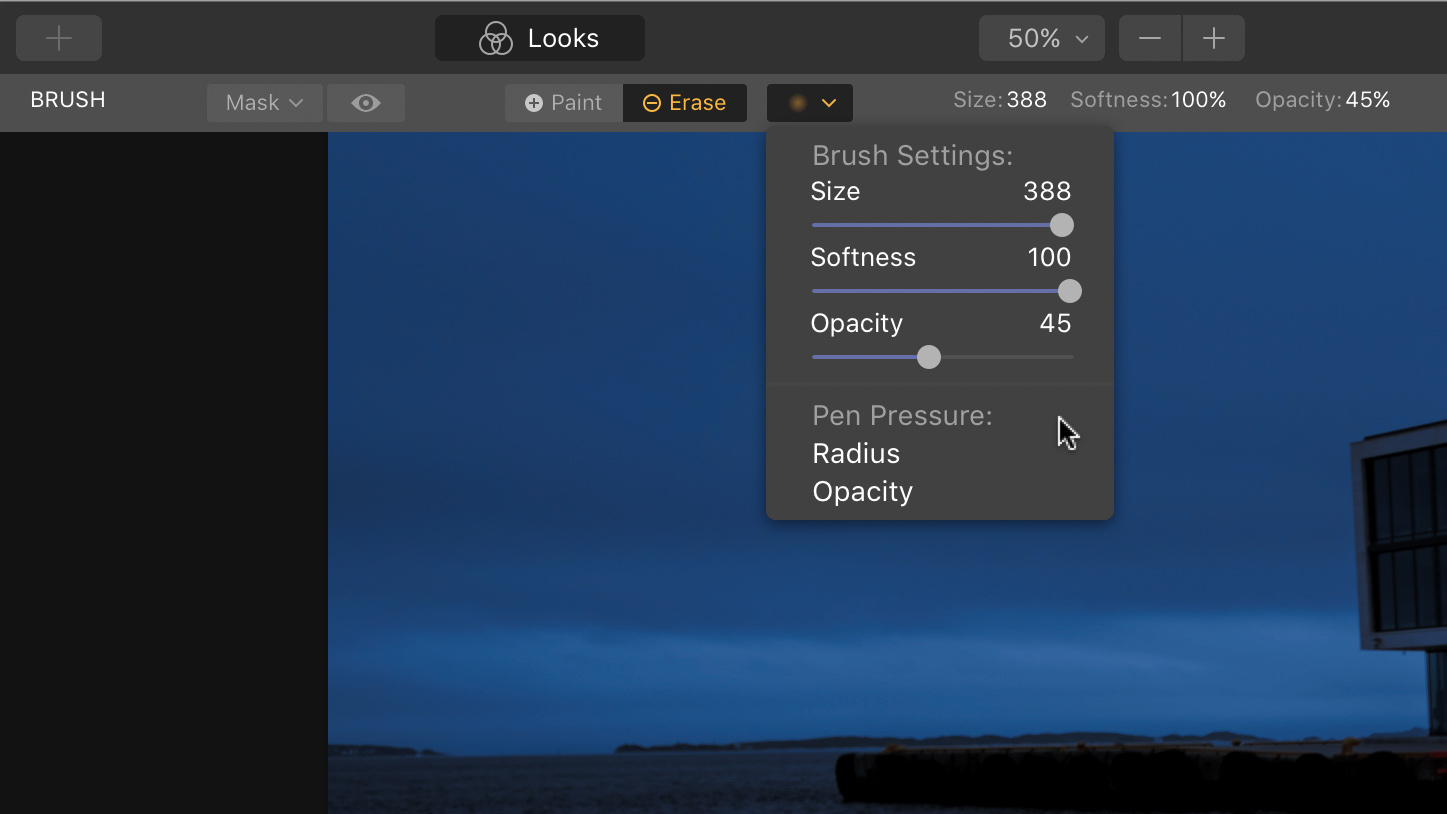Adjust the Size slider handle
Viewport: 1447px width, 814px height.
(1062, 225)
